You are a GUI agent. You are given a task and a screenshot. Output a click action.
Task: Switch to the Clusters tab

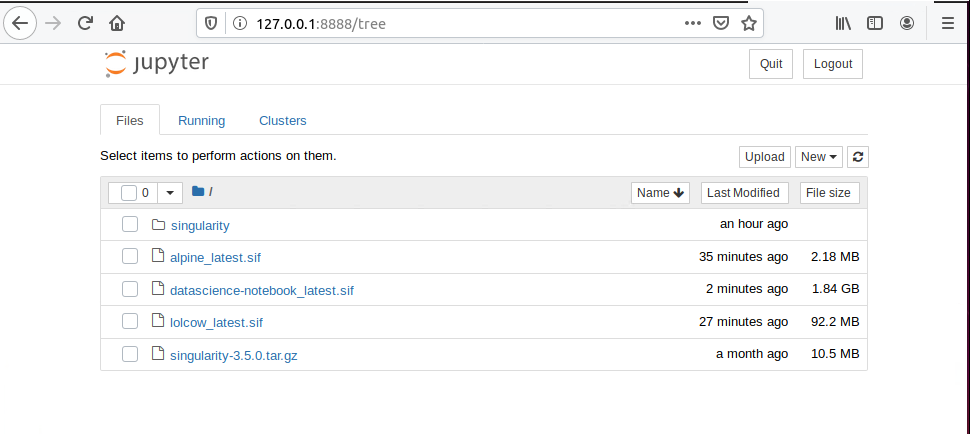283,121
